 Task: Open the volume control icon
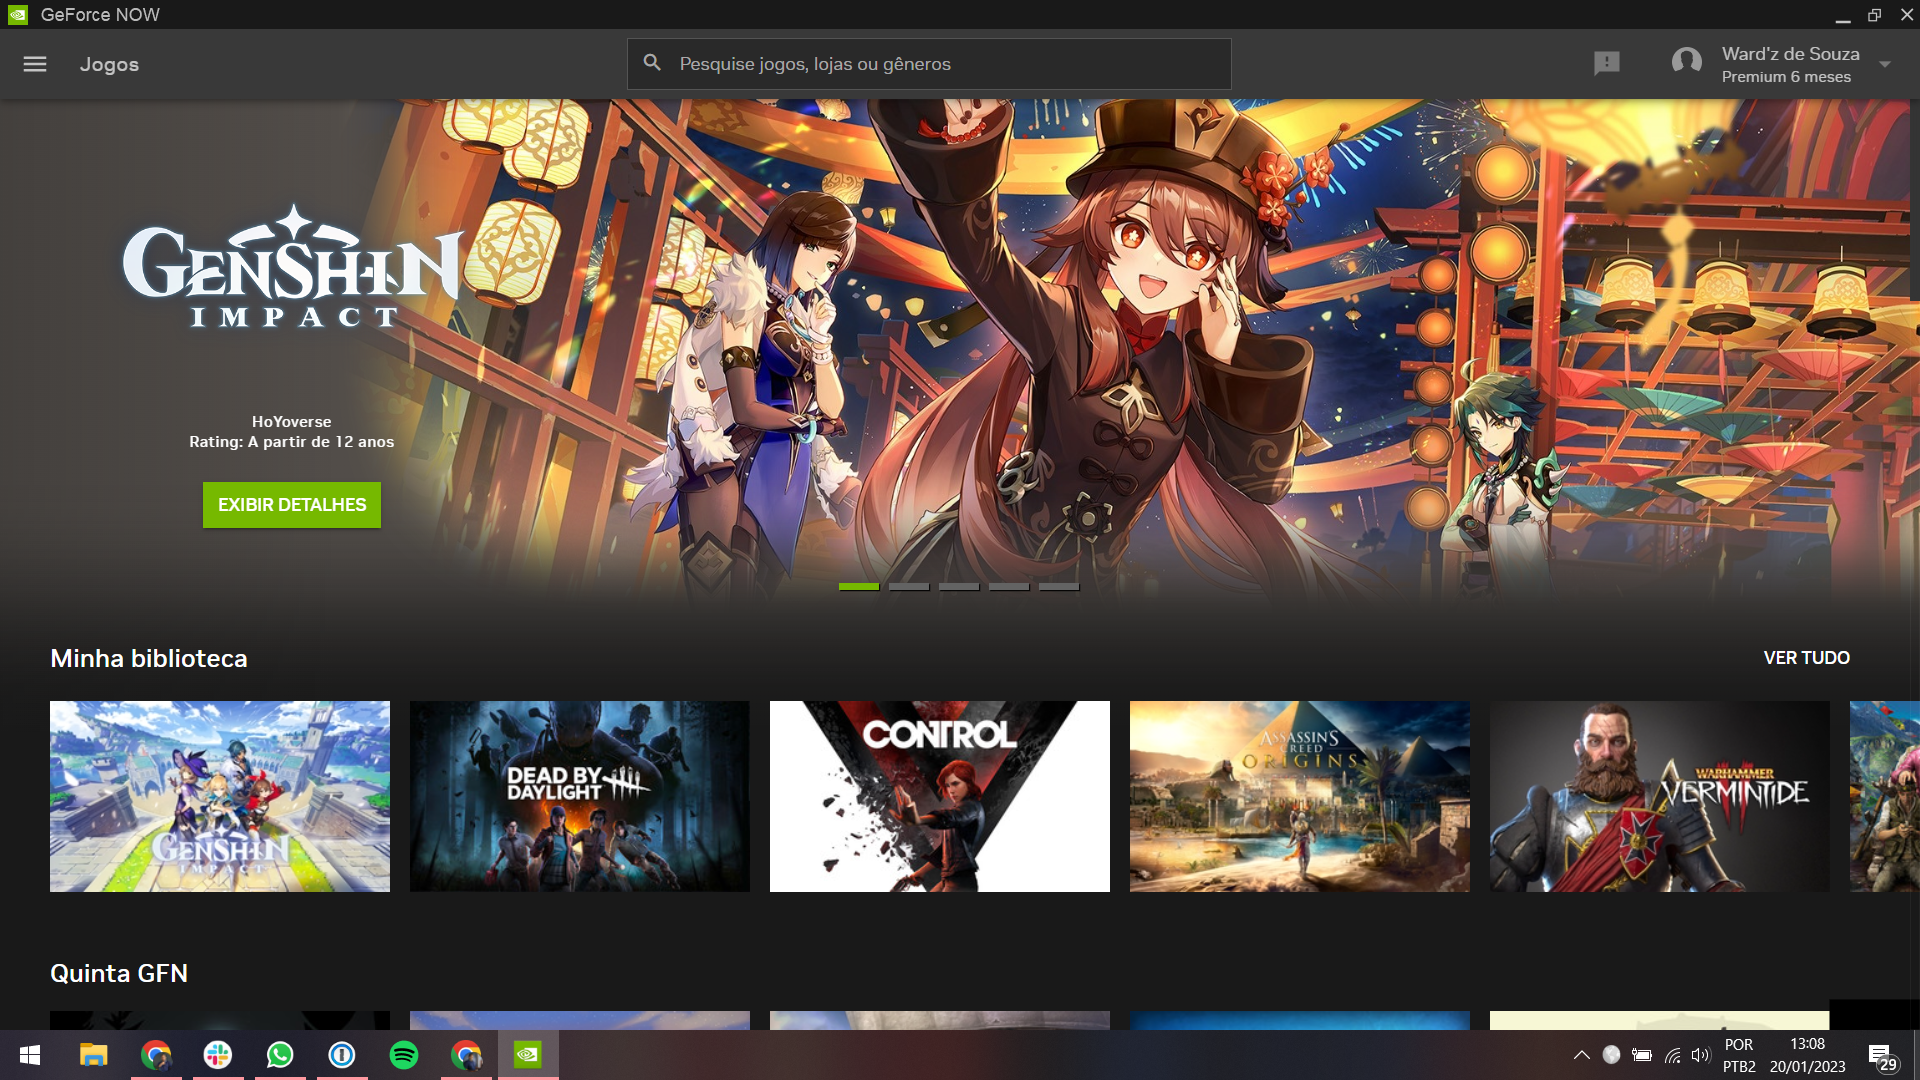1701,1055
